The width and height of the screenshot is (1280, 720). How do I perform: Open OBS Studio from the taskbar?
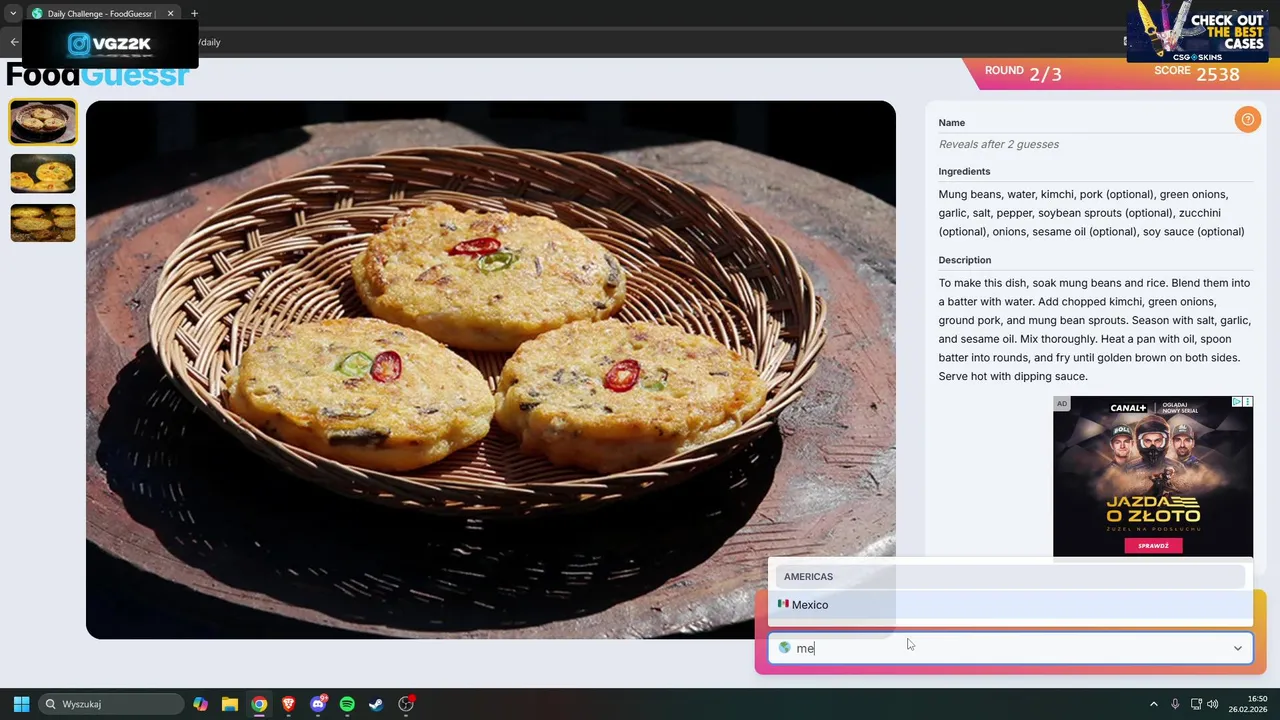(x=406, y=704)
